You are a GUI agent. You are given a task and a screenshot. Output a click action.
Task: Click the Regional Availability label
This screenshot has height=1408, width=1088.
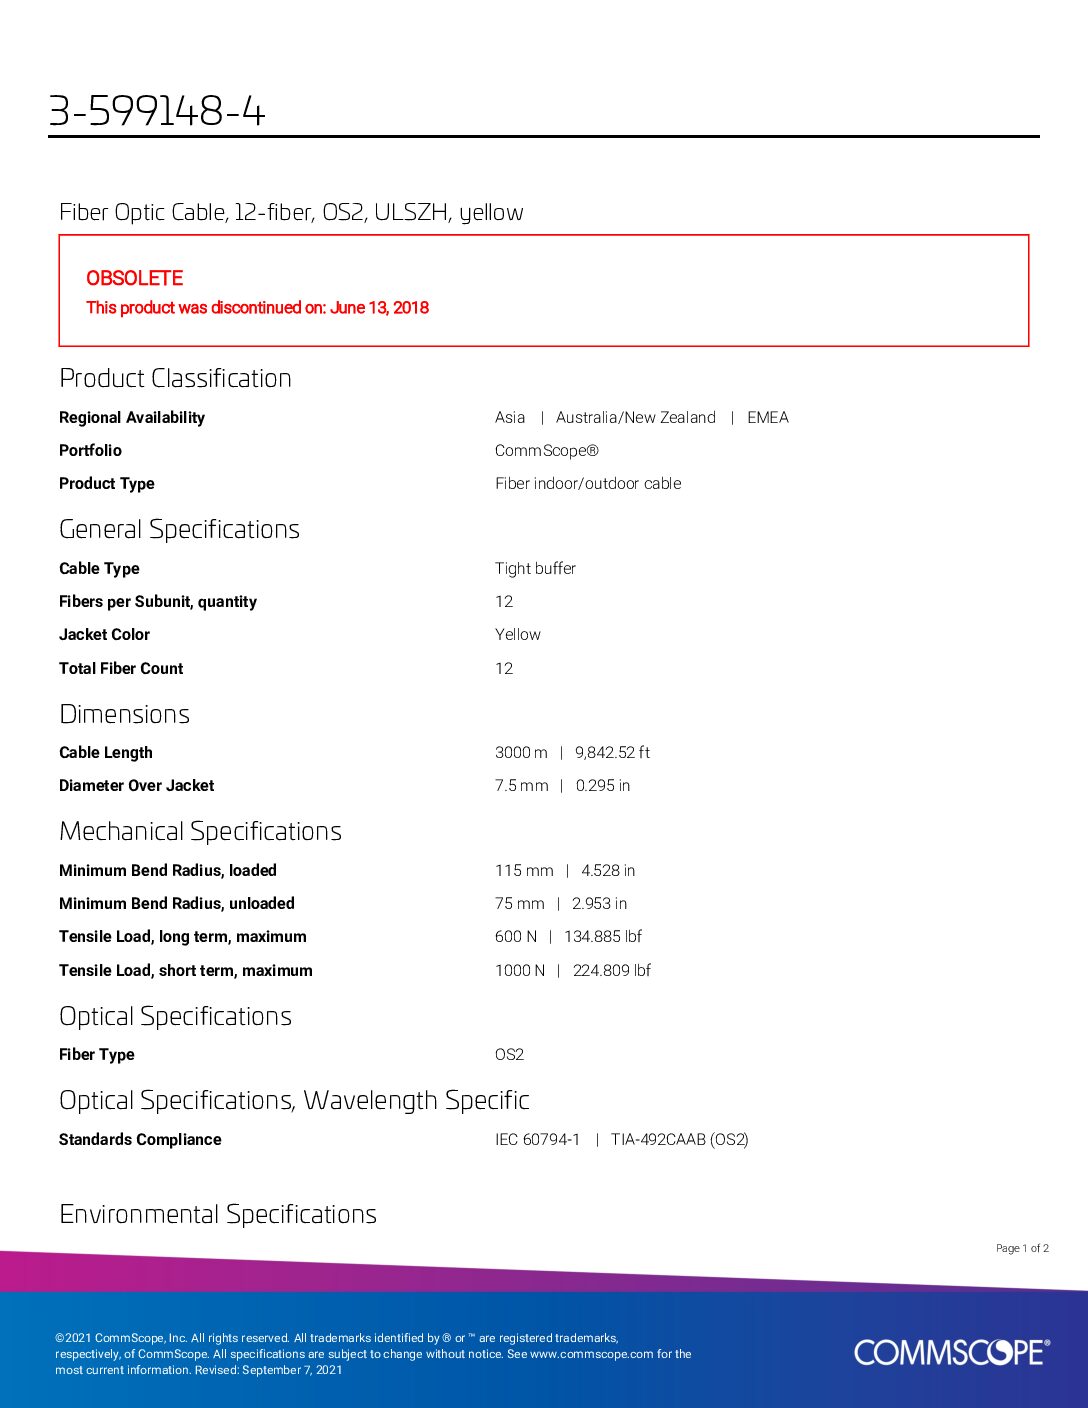(132, 418)
